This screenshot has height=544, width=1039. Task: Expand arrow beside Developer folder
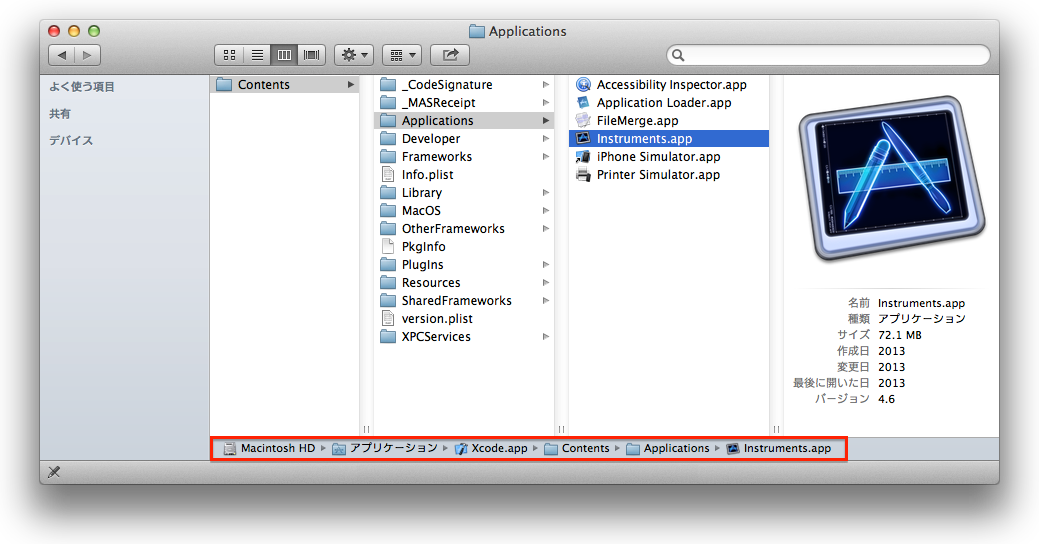point(546,138)
